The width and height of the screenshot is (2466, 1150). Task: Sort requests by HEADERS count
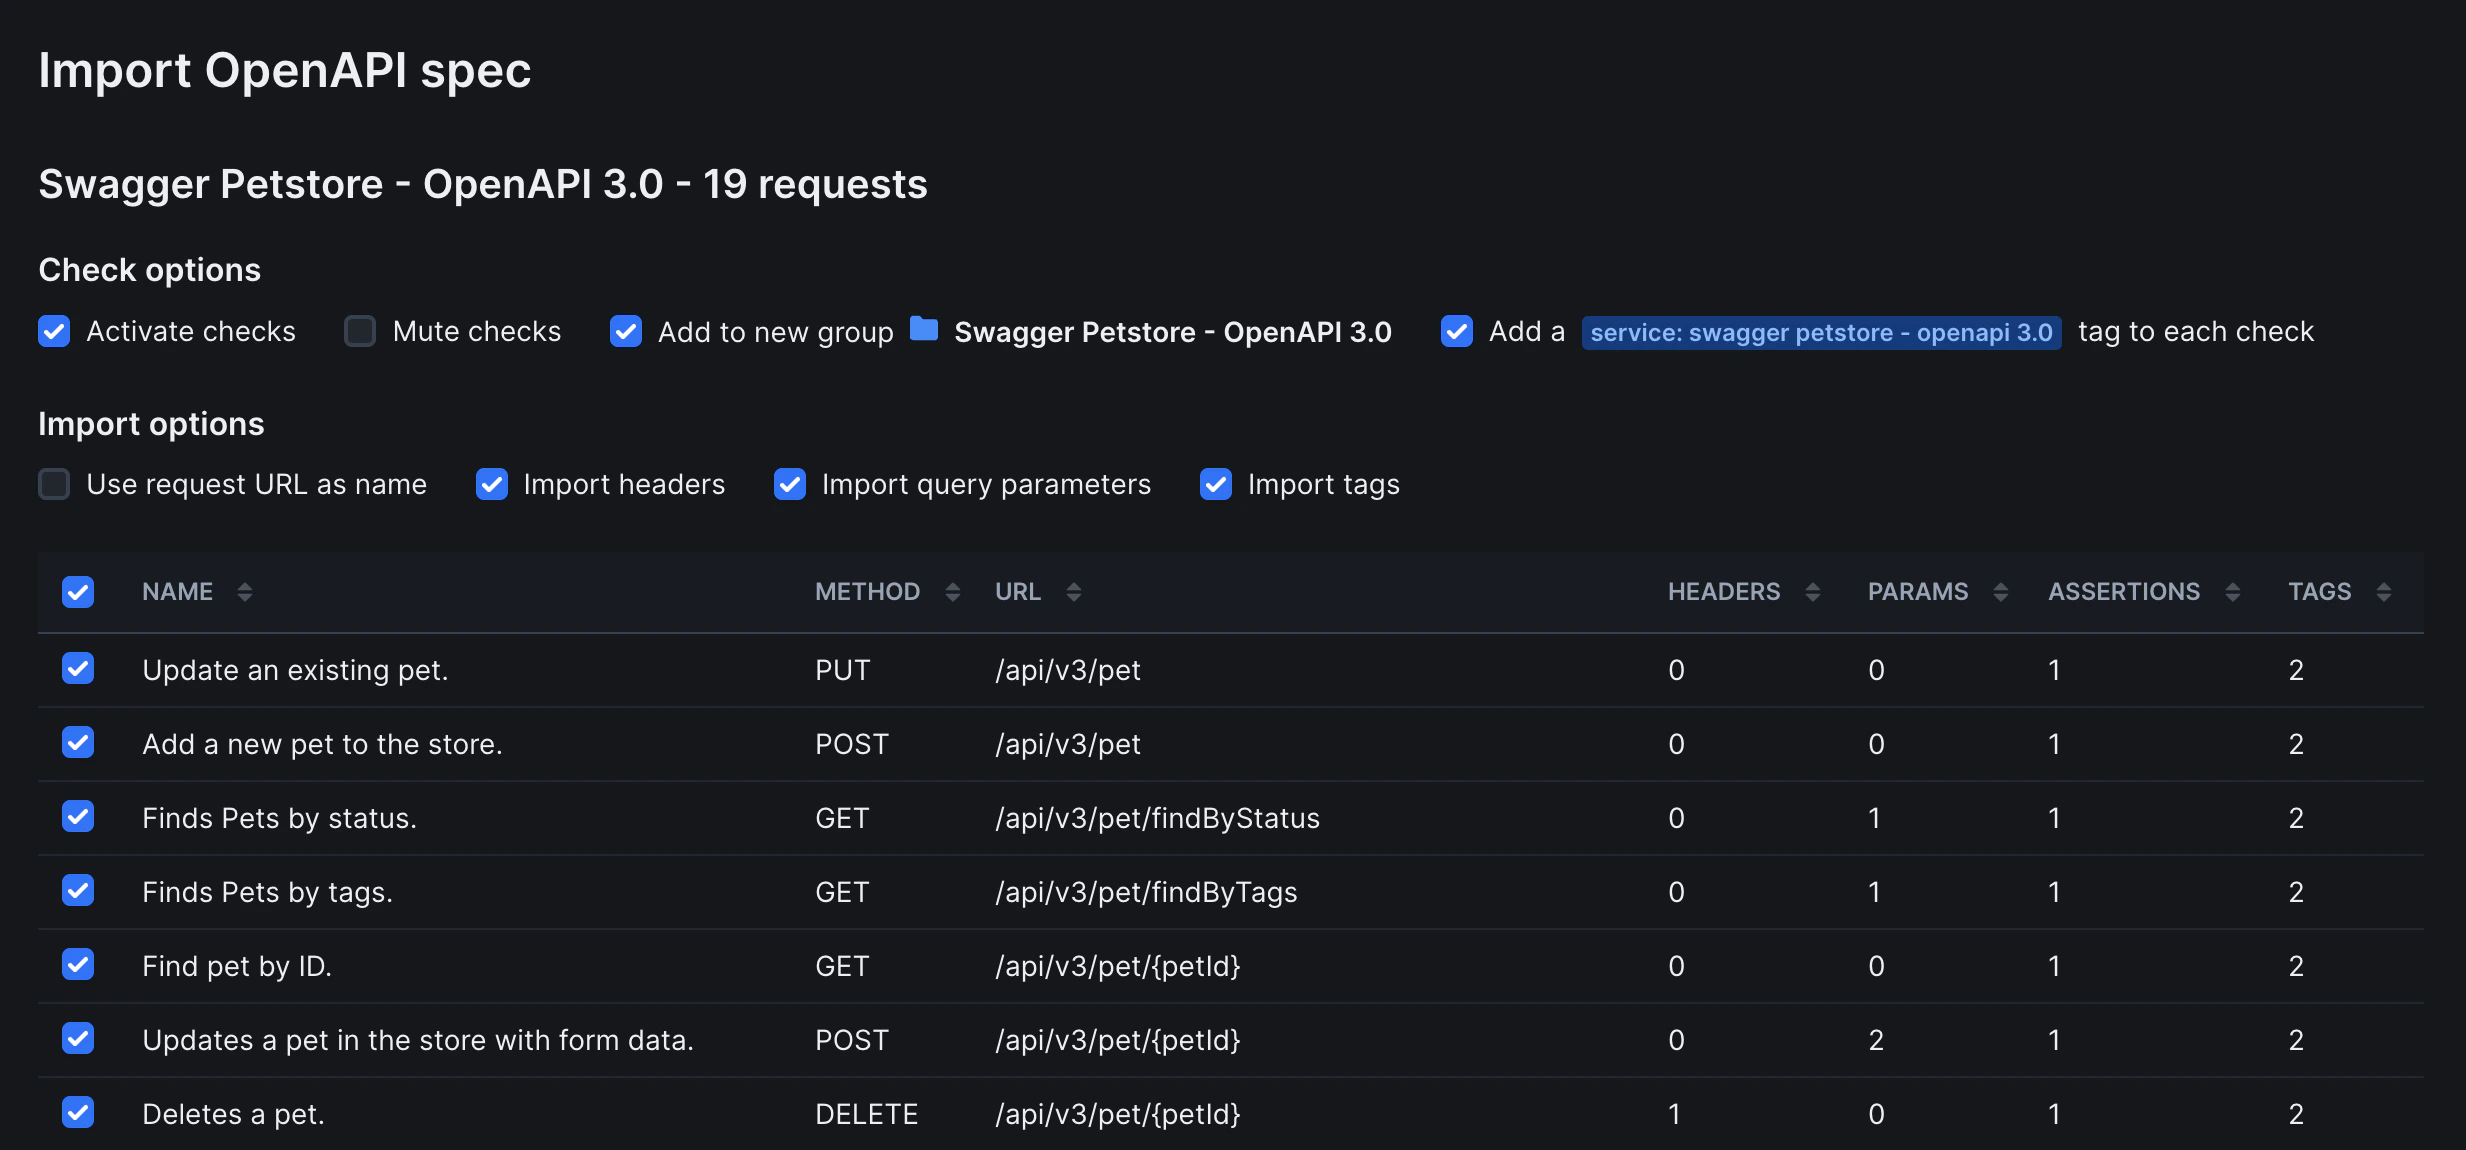(x=1814, y=591)
